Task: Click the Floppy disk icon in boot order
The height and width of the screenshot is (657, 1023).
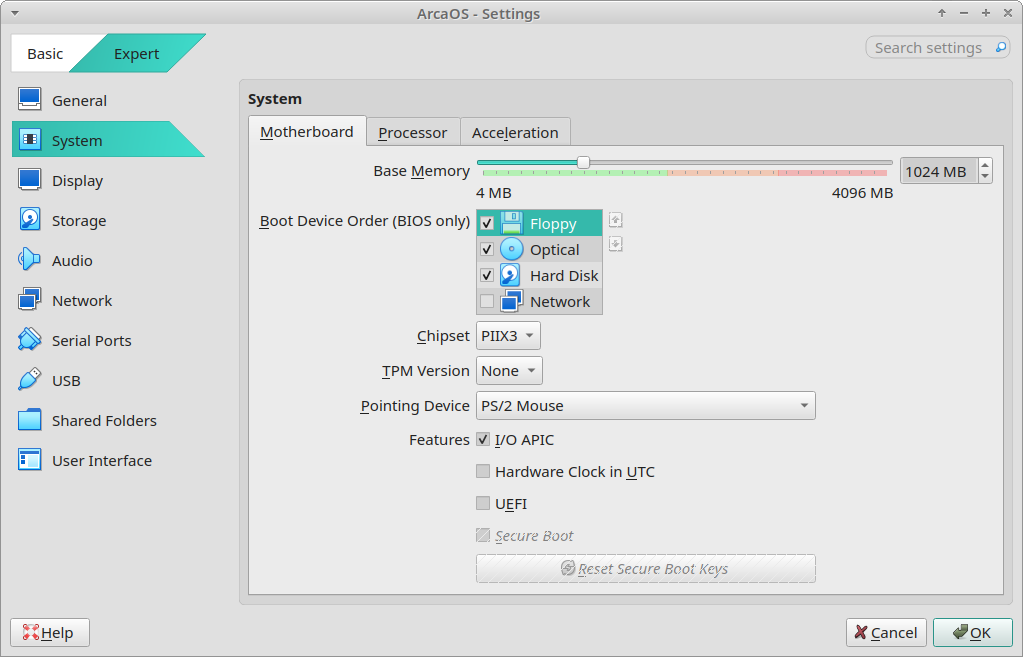Action: pos(512,223)
